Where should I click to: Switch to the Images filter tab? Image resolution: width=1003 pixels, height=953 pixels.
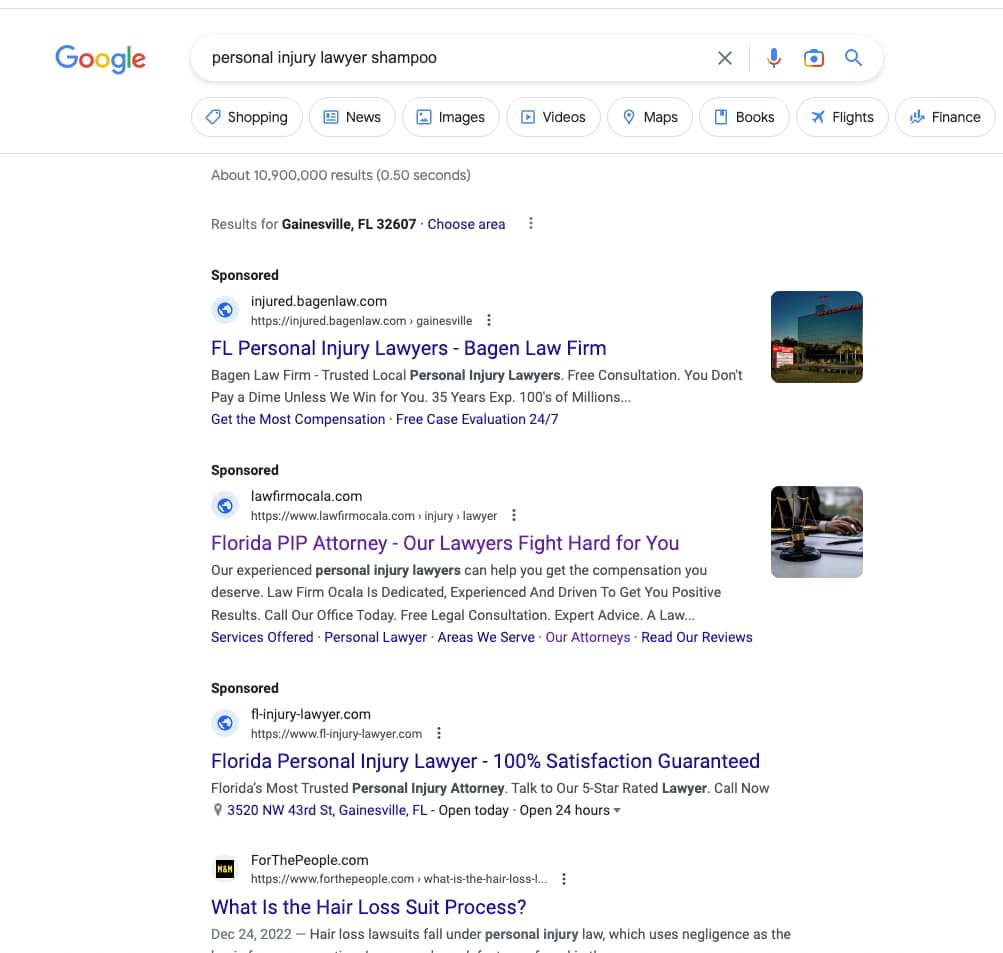point(451,117)
